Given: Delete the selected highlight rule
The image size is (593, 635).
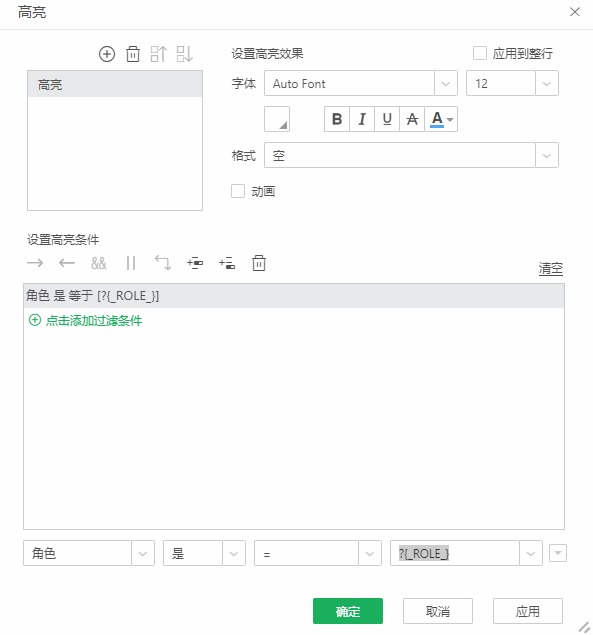Looking at the screenshot, I should [x=133, y=54].
